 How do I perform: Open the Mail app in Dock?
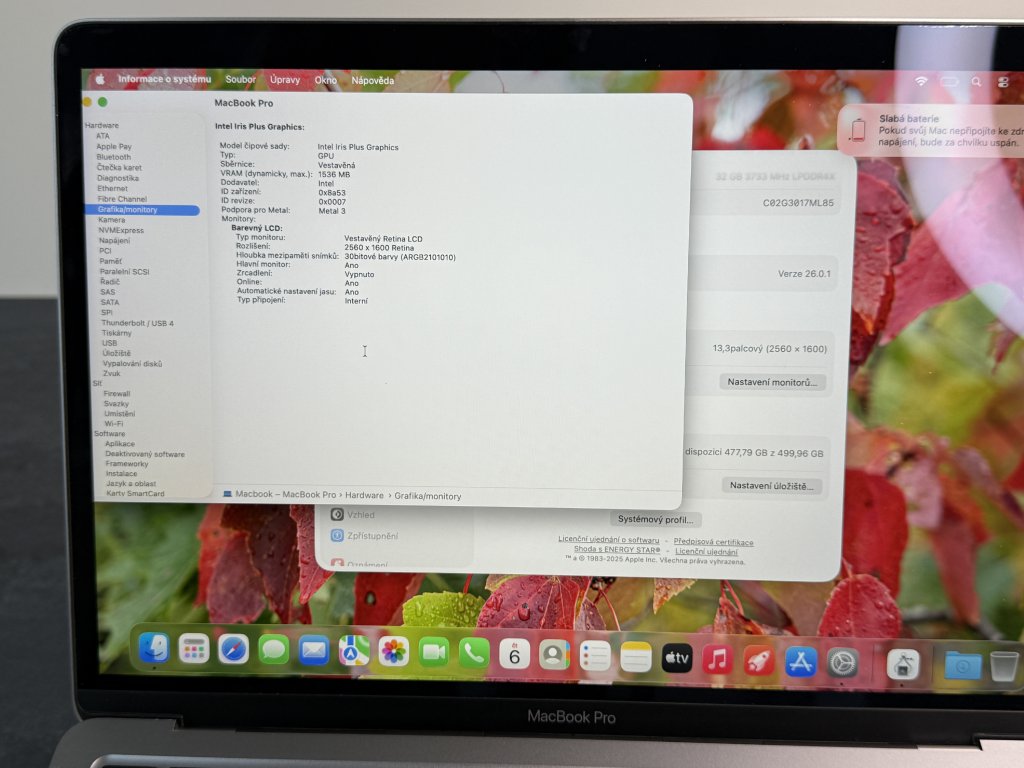314,651
